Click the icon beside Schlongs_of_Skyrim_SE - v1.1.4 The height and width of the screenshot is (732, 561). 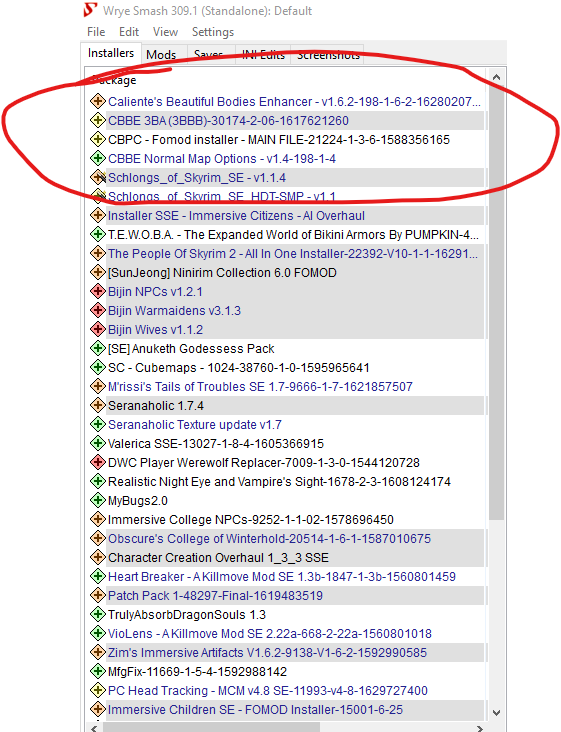[98, 177]
